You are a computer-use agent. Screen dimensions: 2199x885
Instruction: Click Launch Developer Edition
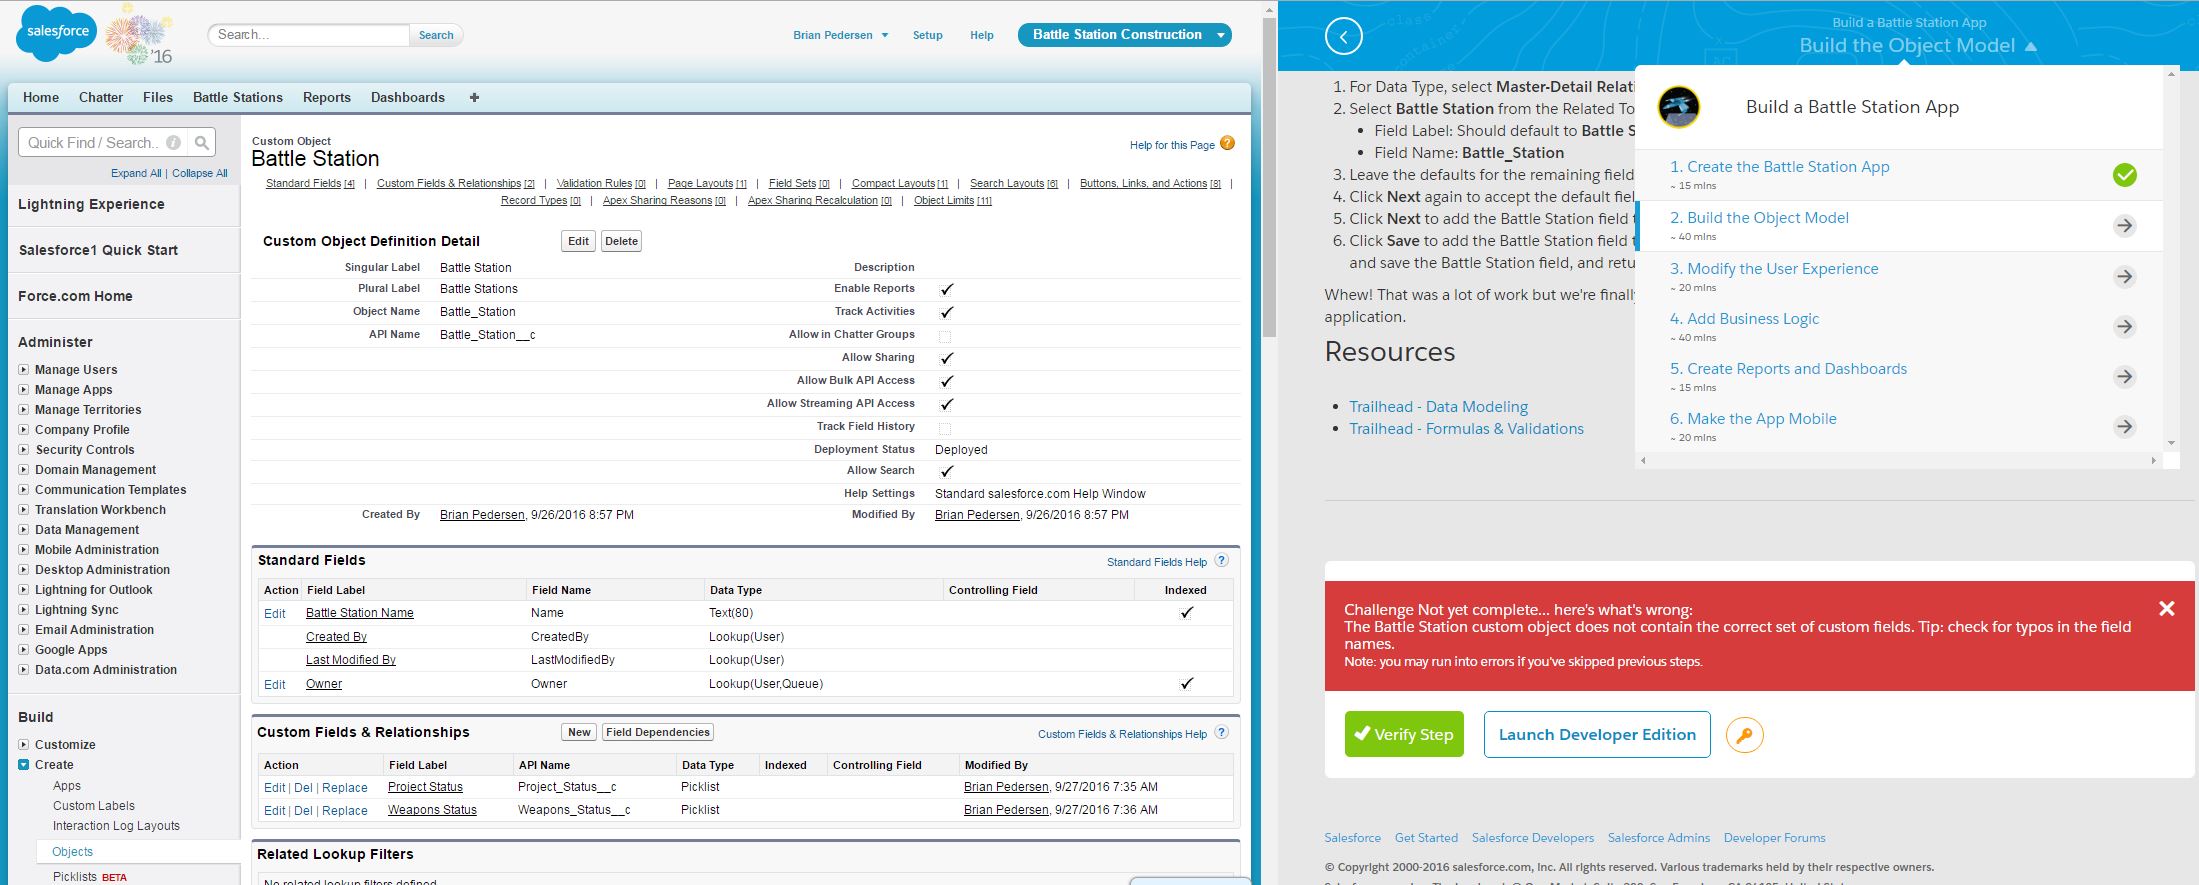[1597, 734]
